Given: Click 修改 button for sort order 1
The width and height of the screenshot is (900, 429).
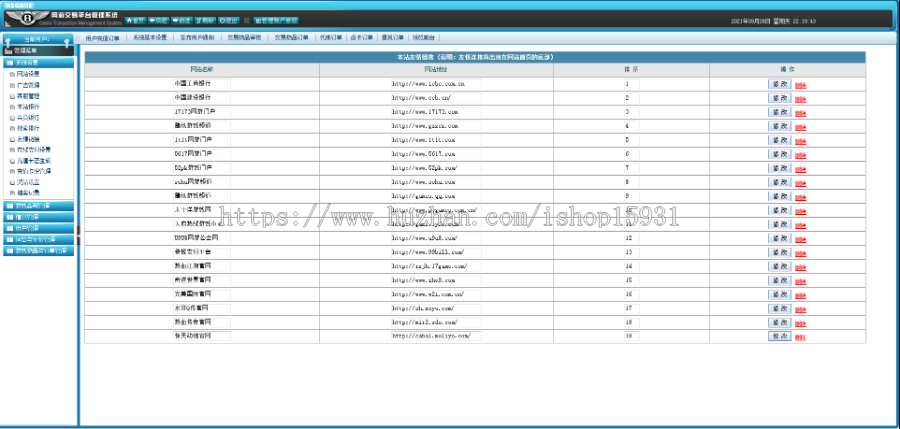Looking at the screenshot, I should click(779, 84).
